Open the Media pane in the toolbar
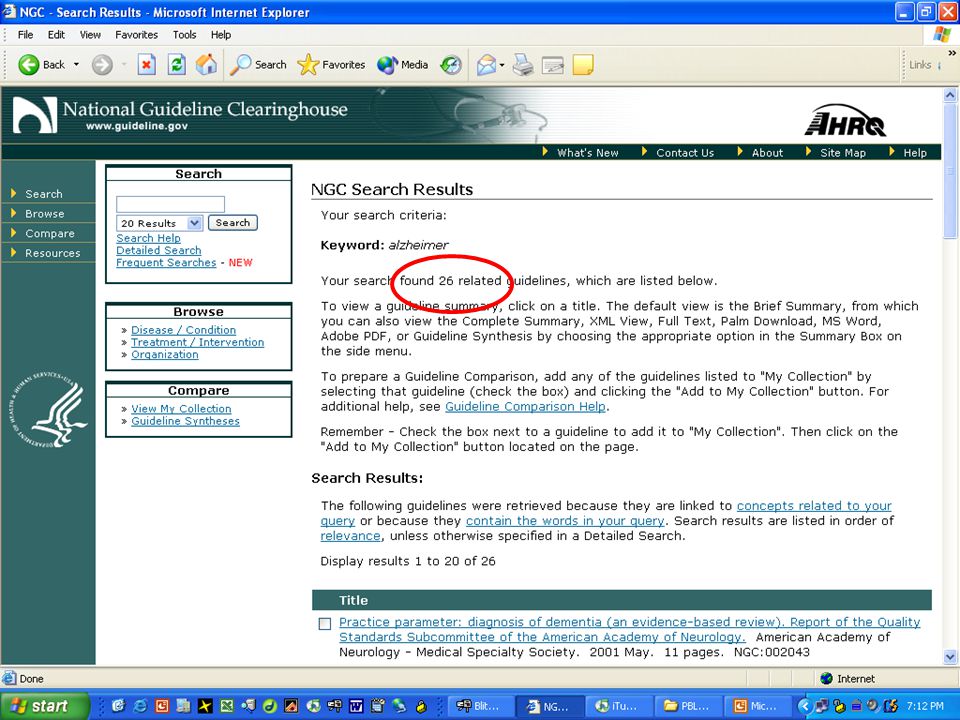This screenshot has width=960, height=720. click(x=402, y=64)
